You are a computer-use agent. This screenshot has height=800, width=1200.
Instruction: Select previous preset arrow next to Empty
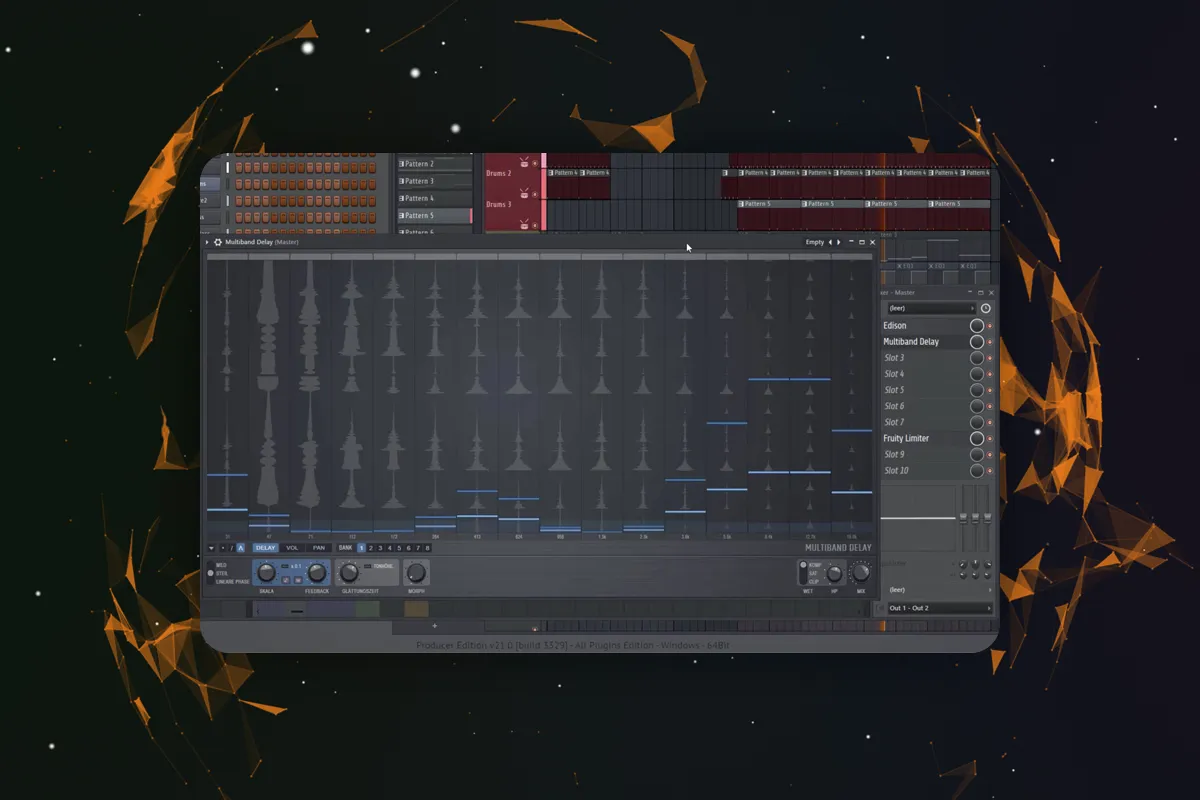(830, 242)
